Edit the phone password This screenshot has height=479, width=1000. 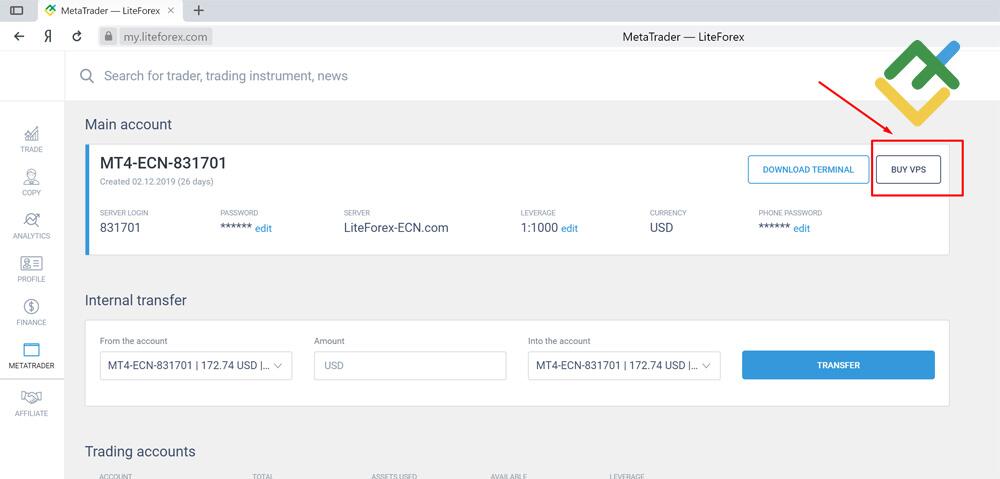pyautogui.click(x=802, y=228)
